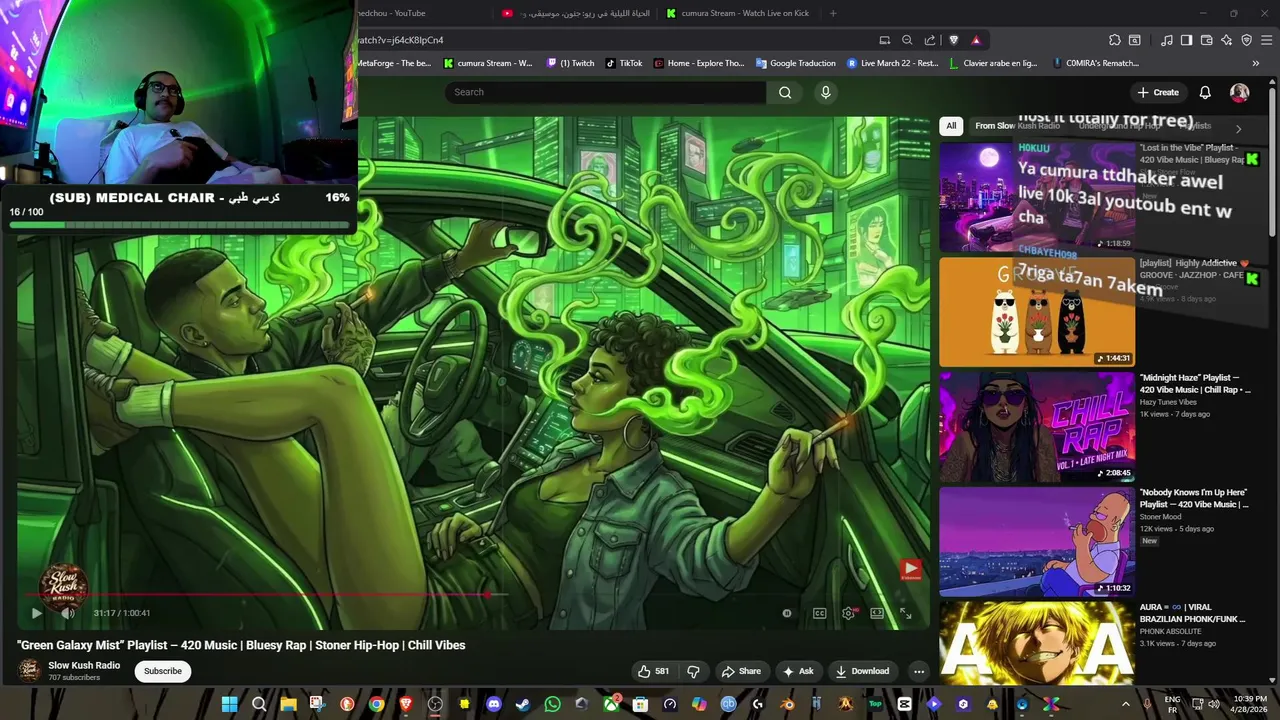Seek on the red video progress bar

point(474,594)
